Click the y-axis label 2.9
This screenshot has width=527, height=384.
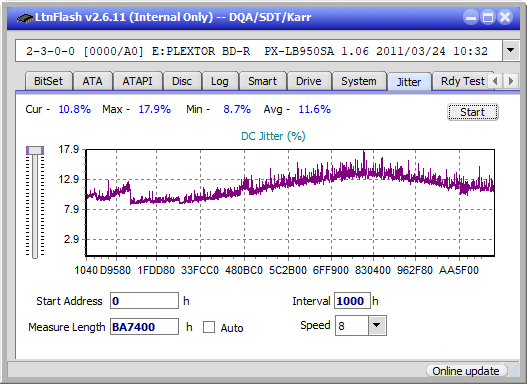tap(71, 240)
